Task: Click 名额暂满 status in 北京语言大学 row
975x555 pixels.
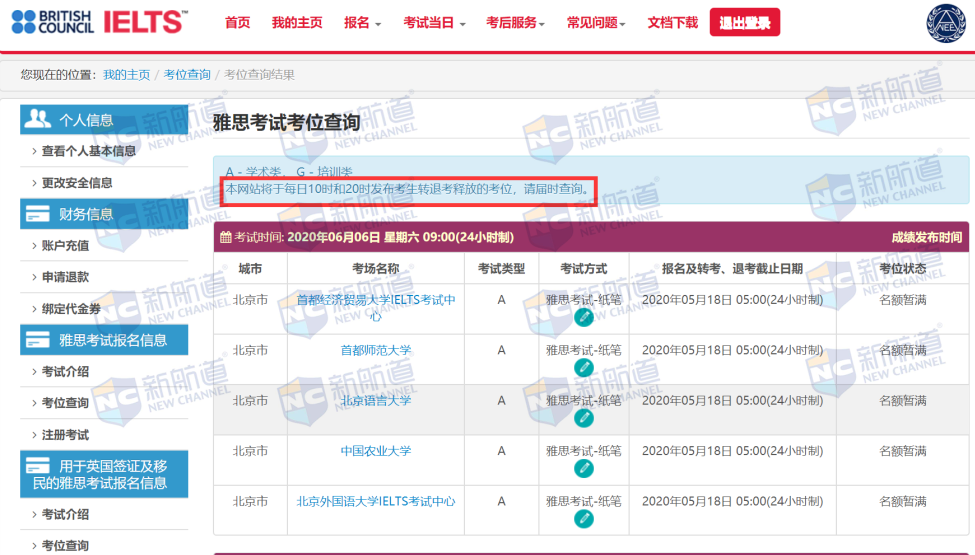Action: 903,401
